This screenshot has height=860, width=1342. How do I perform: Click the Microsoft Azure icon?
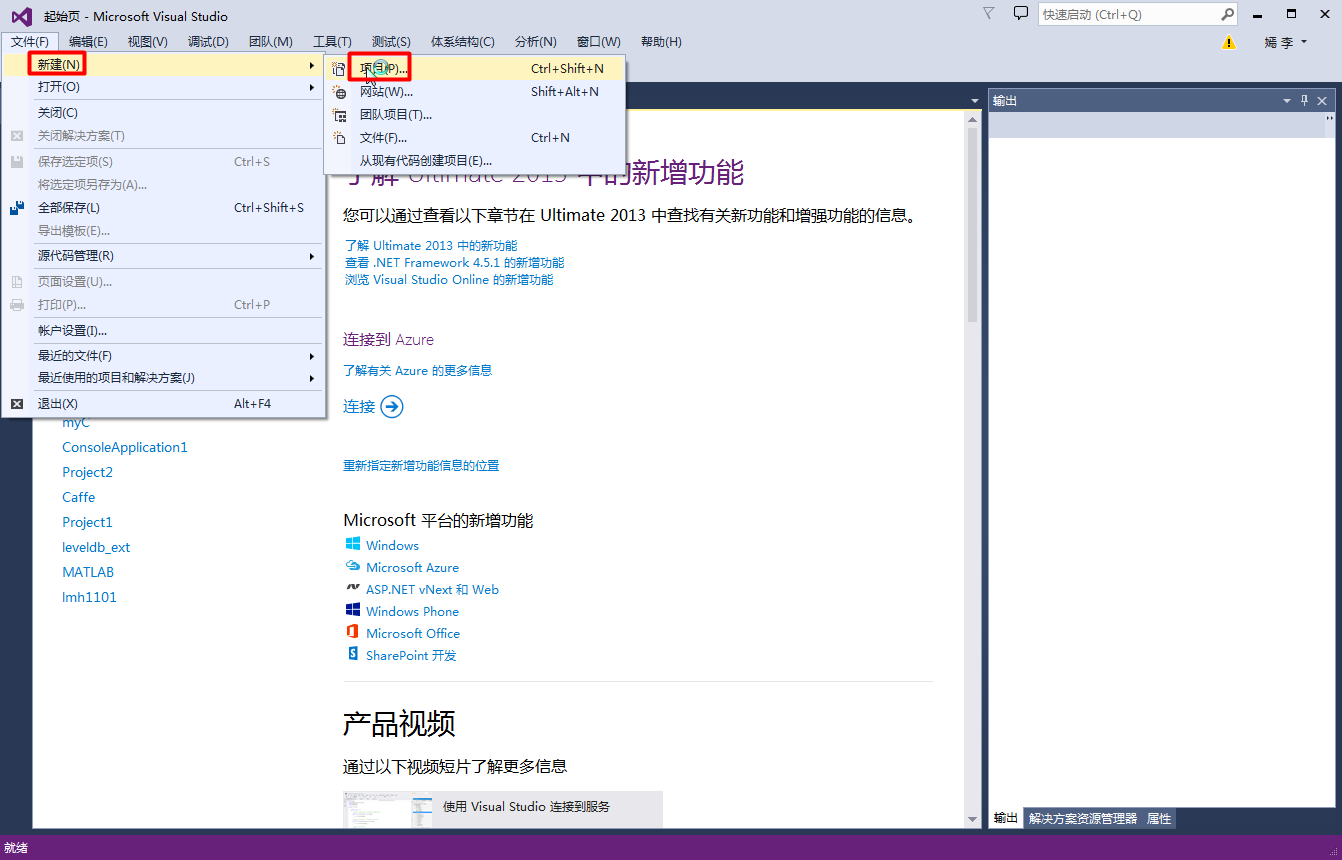point(353,566)
